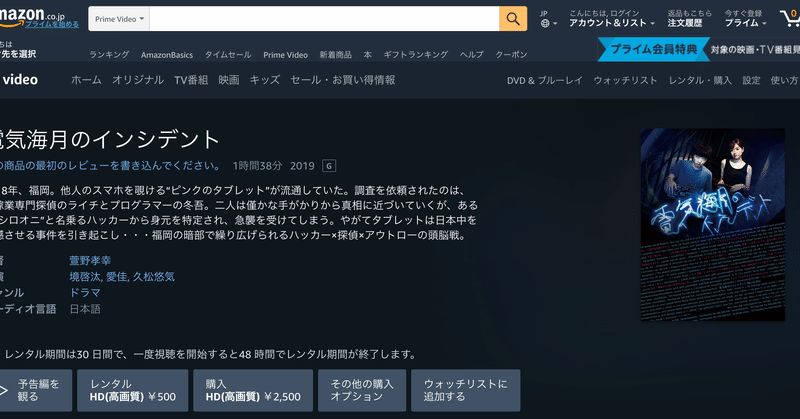Select the TV番組 tab
Viewport: 800px width, 419px height.
tap(191, 80)
